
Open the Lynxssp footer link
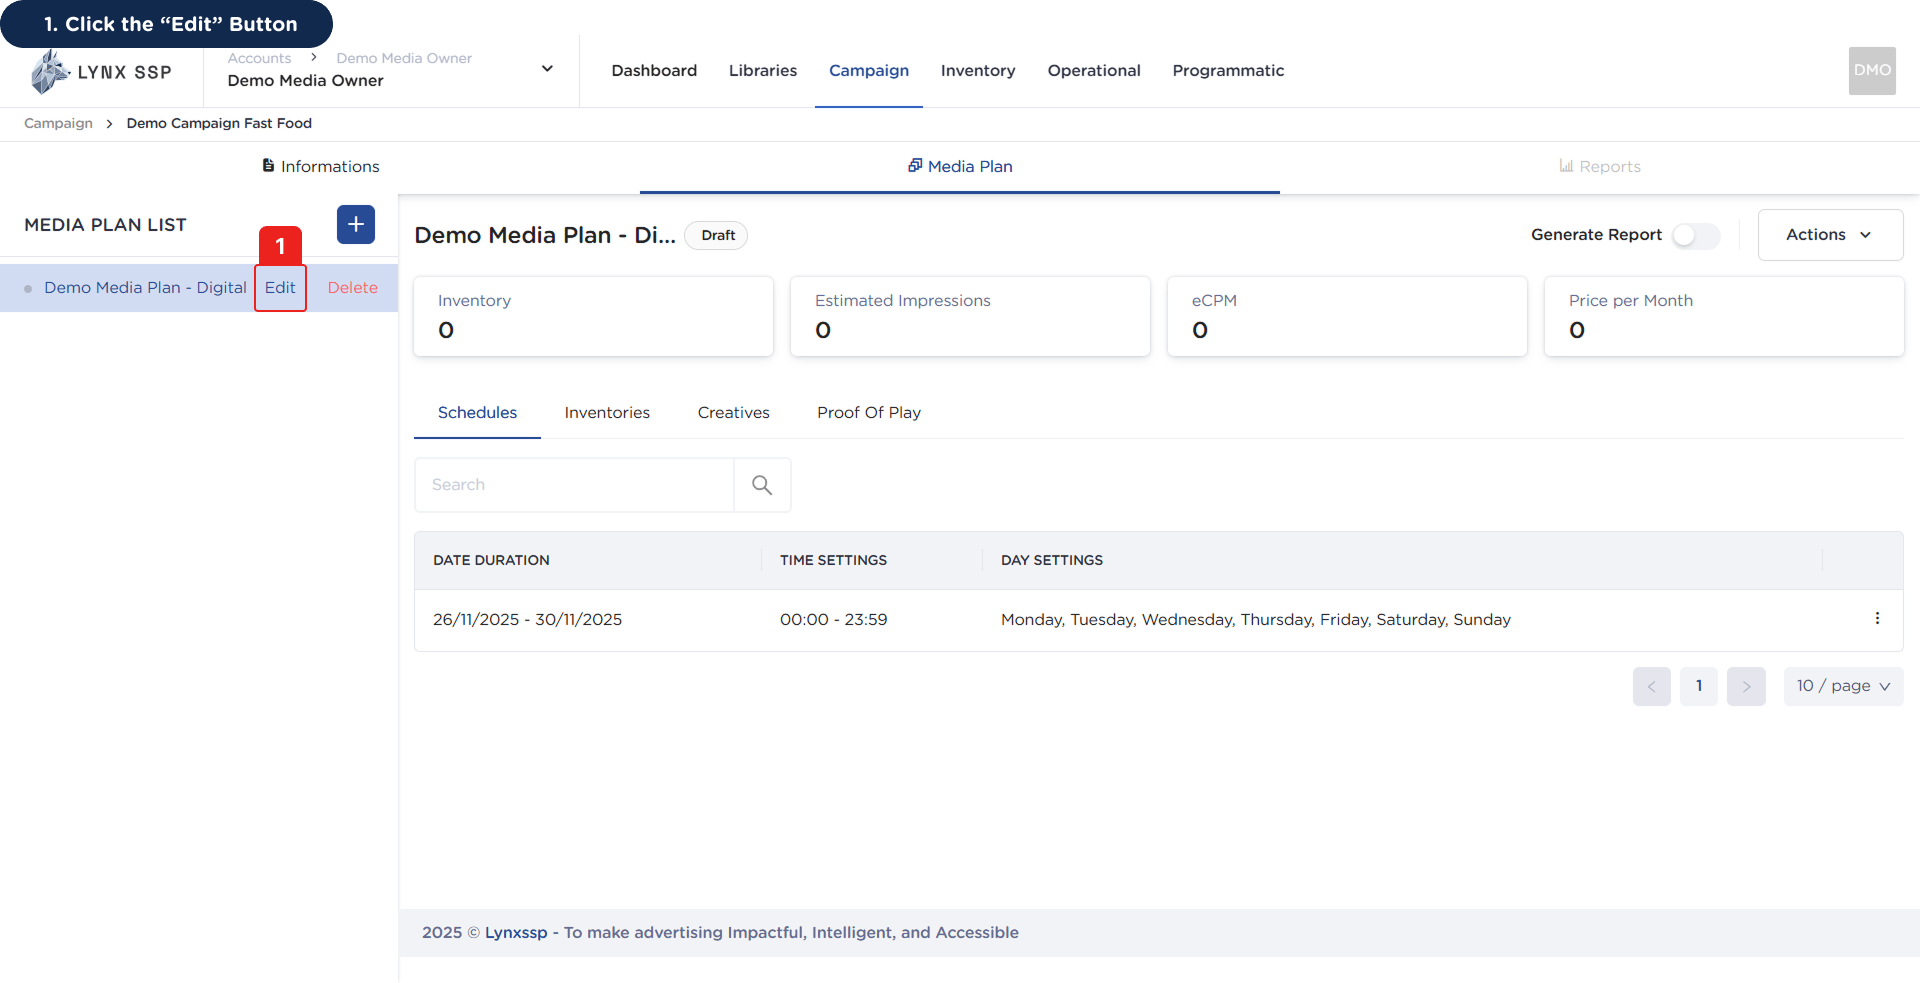(x=516, y=933)
